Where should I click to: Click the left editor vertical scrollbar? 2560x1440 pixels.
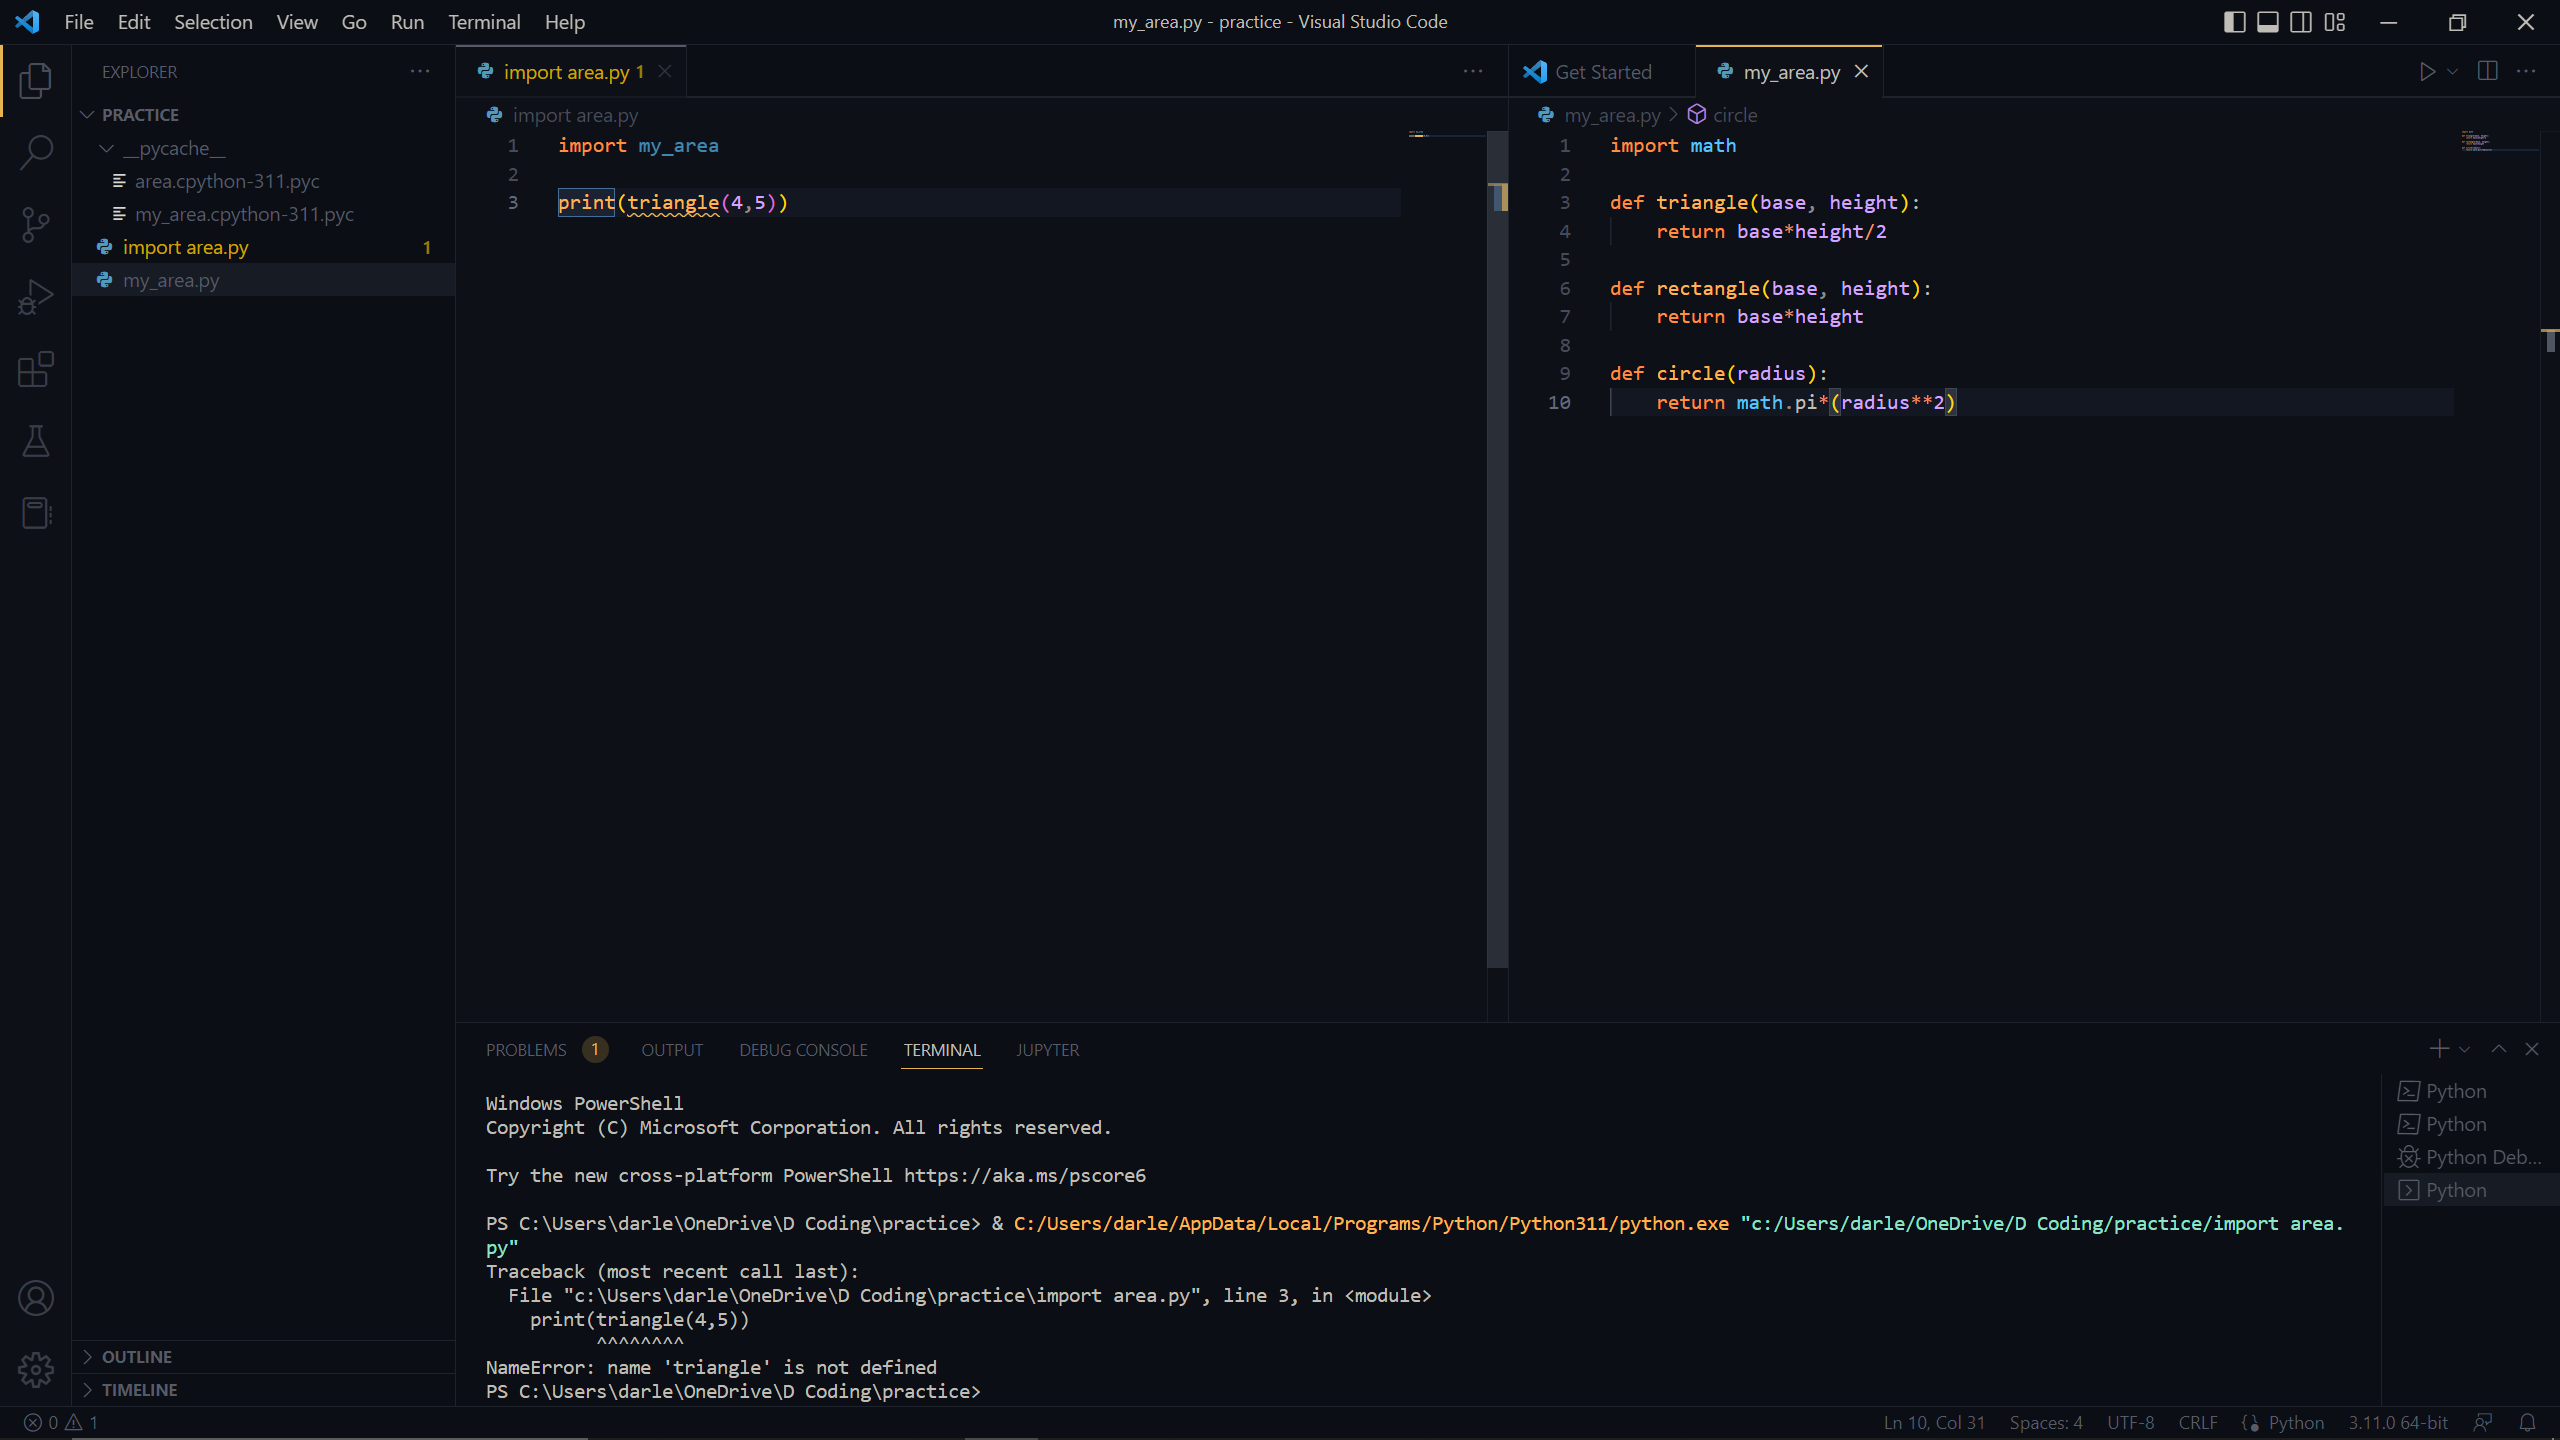click(1497, 550)
